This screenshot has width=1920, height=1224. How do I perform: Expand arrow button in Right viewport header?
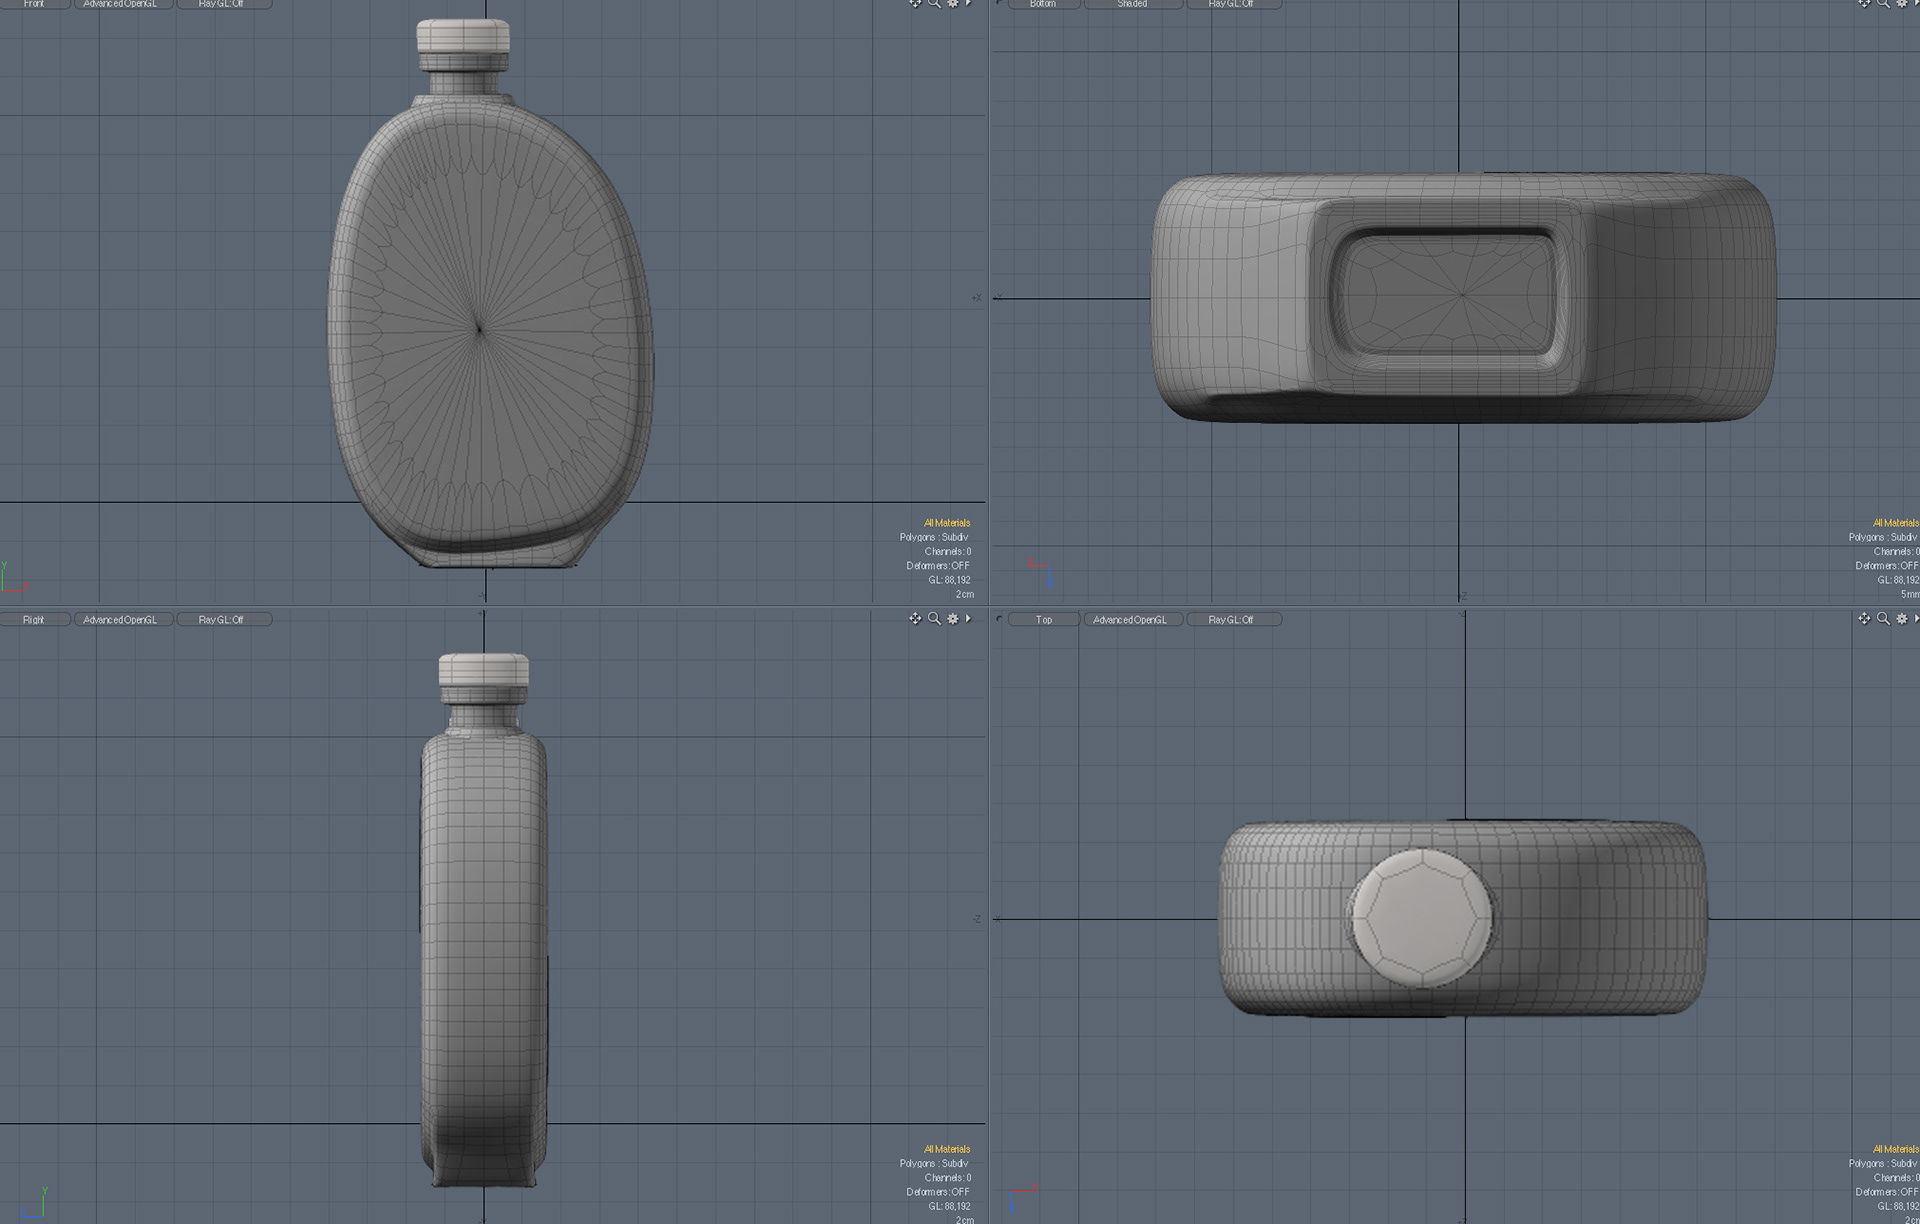tap(968, 619)
